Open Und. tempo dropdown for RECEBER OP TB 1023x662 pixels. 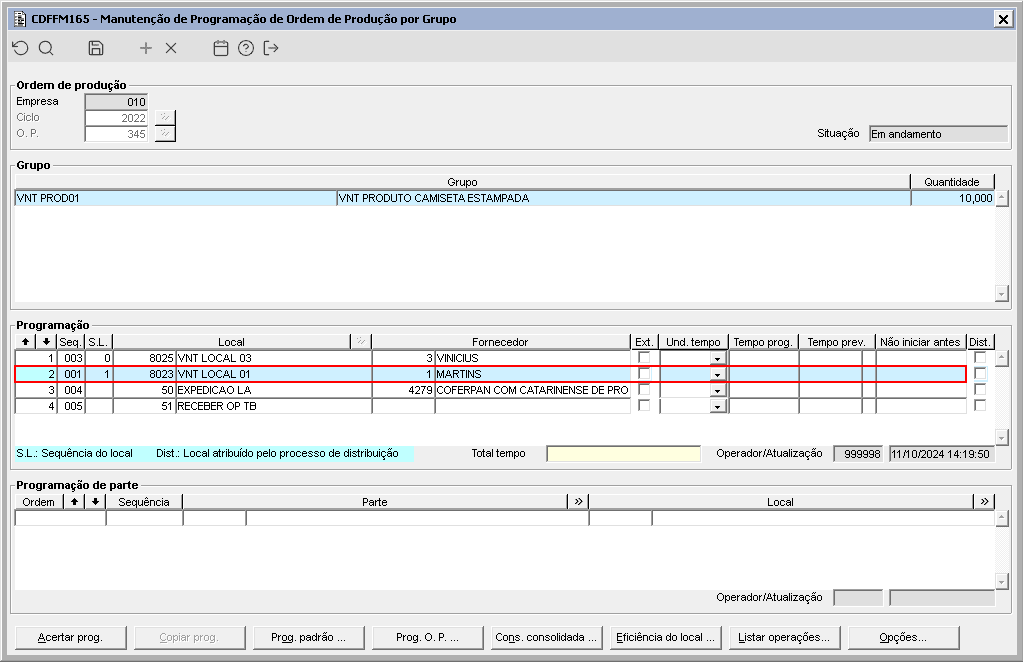tap(718, 406)
